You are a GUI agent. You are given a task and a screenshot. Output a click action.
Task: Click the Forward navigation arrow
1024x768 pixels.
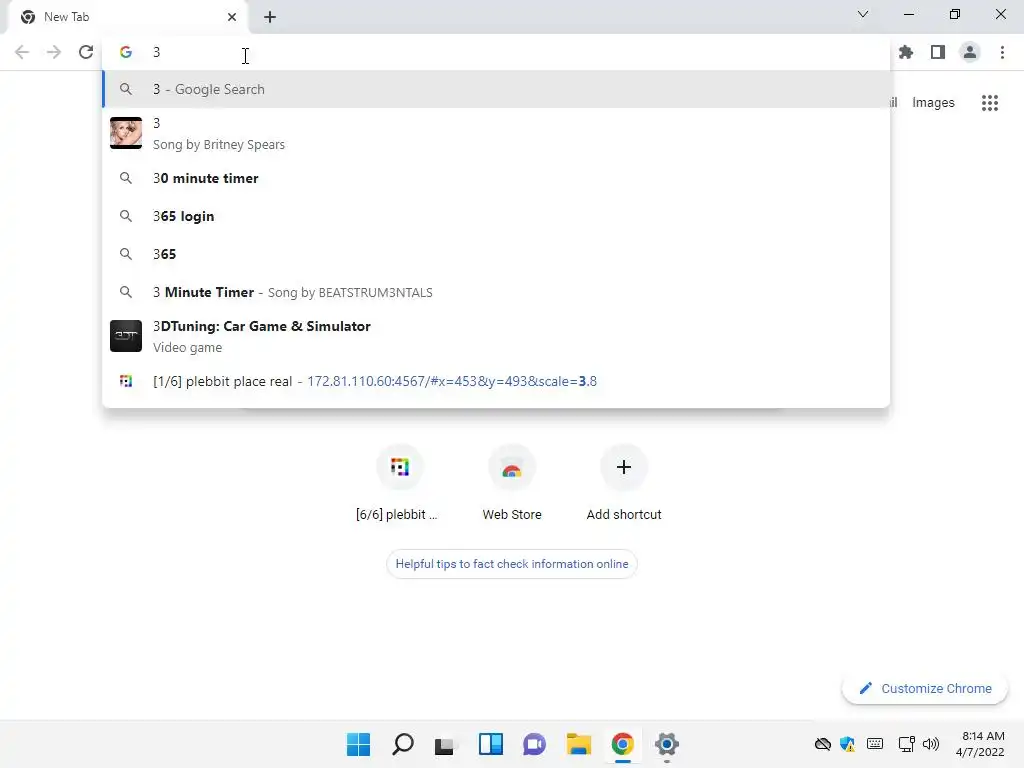click(x=54, y=52)
